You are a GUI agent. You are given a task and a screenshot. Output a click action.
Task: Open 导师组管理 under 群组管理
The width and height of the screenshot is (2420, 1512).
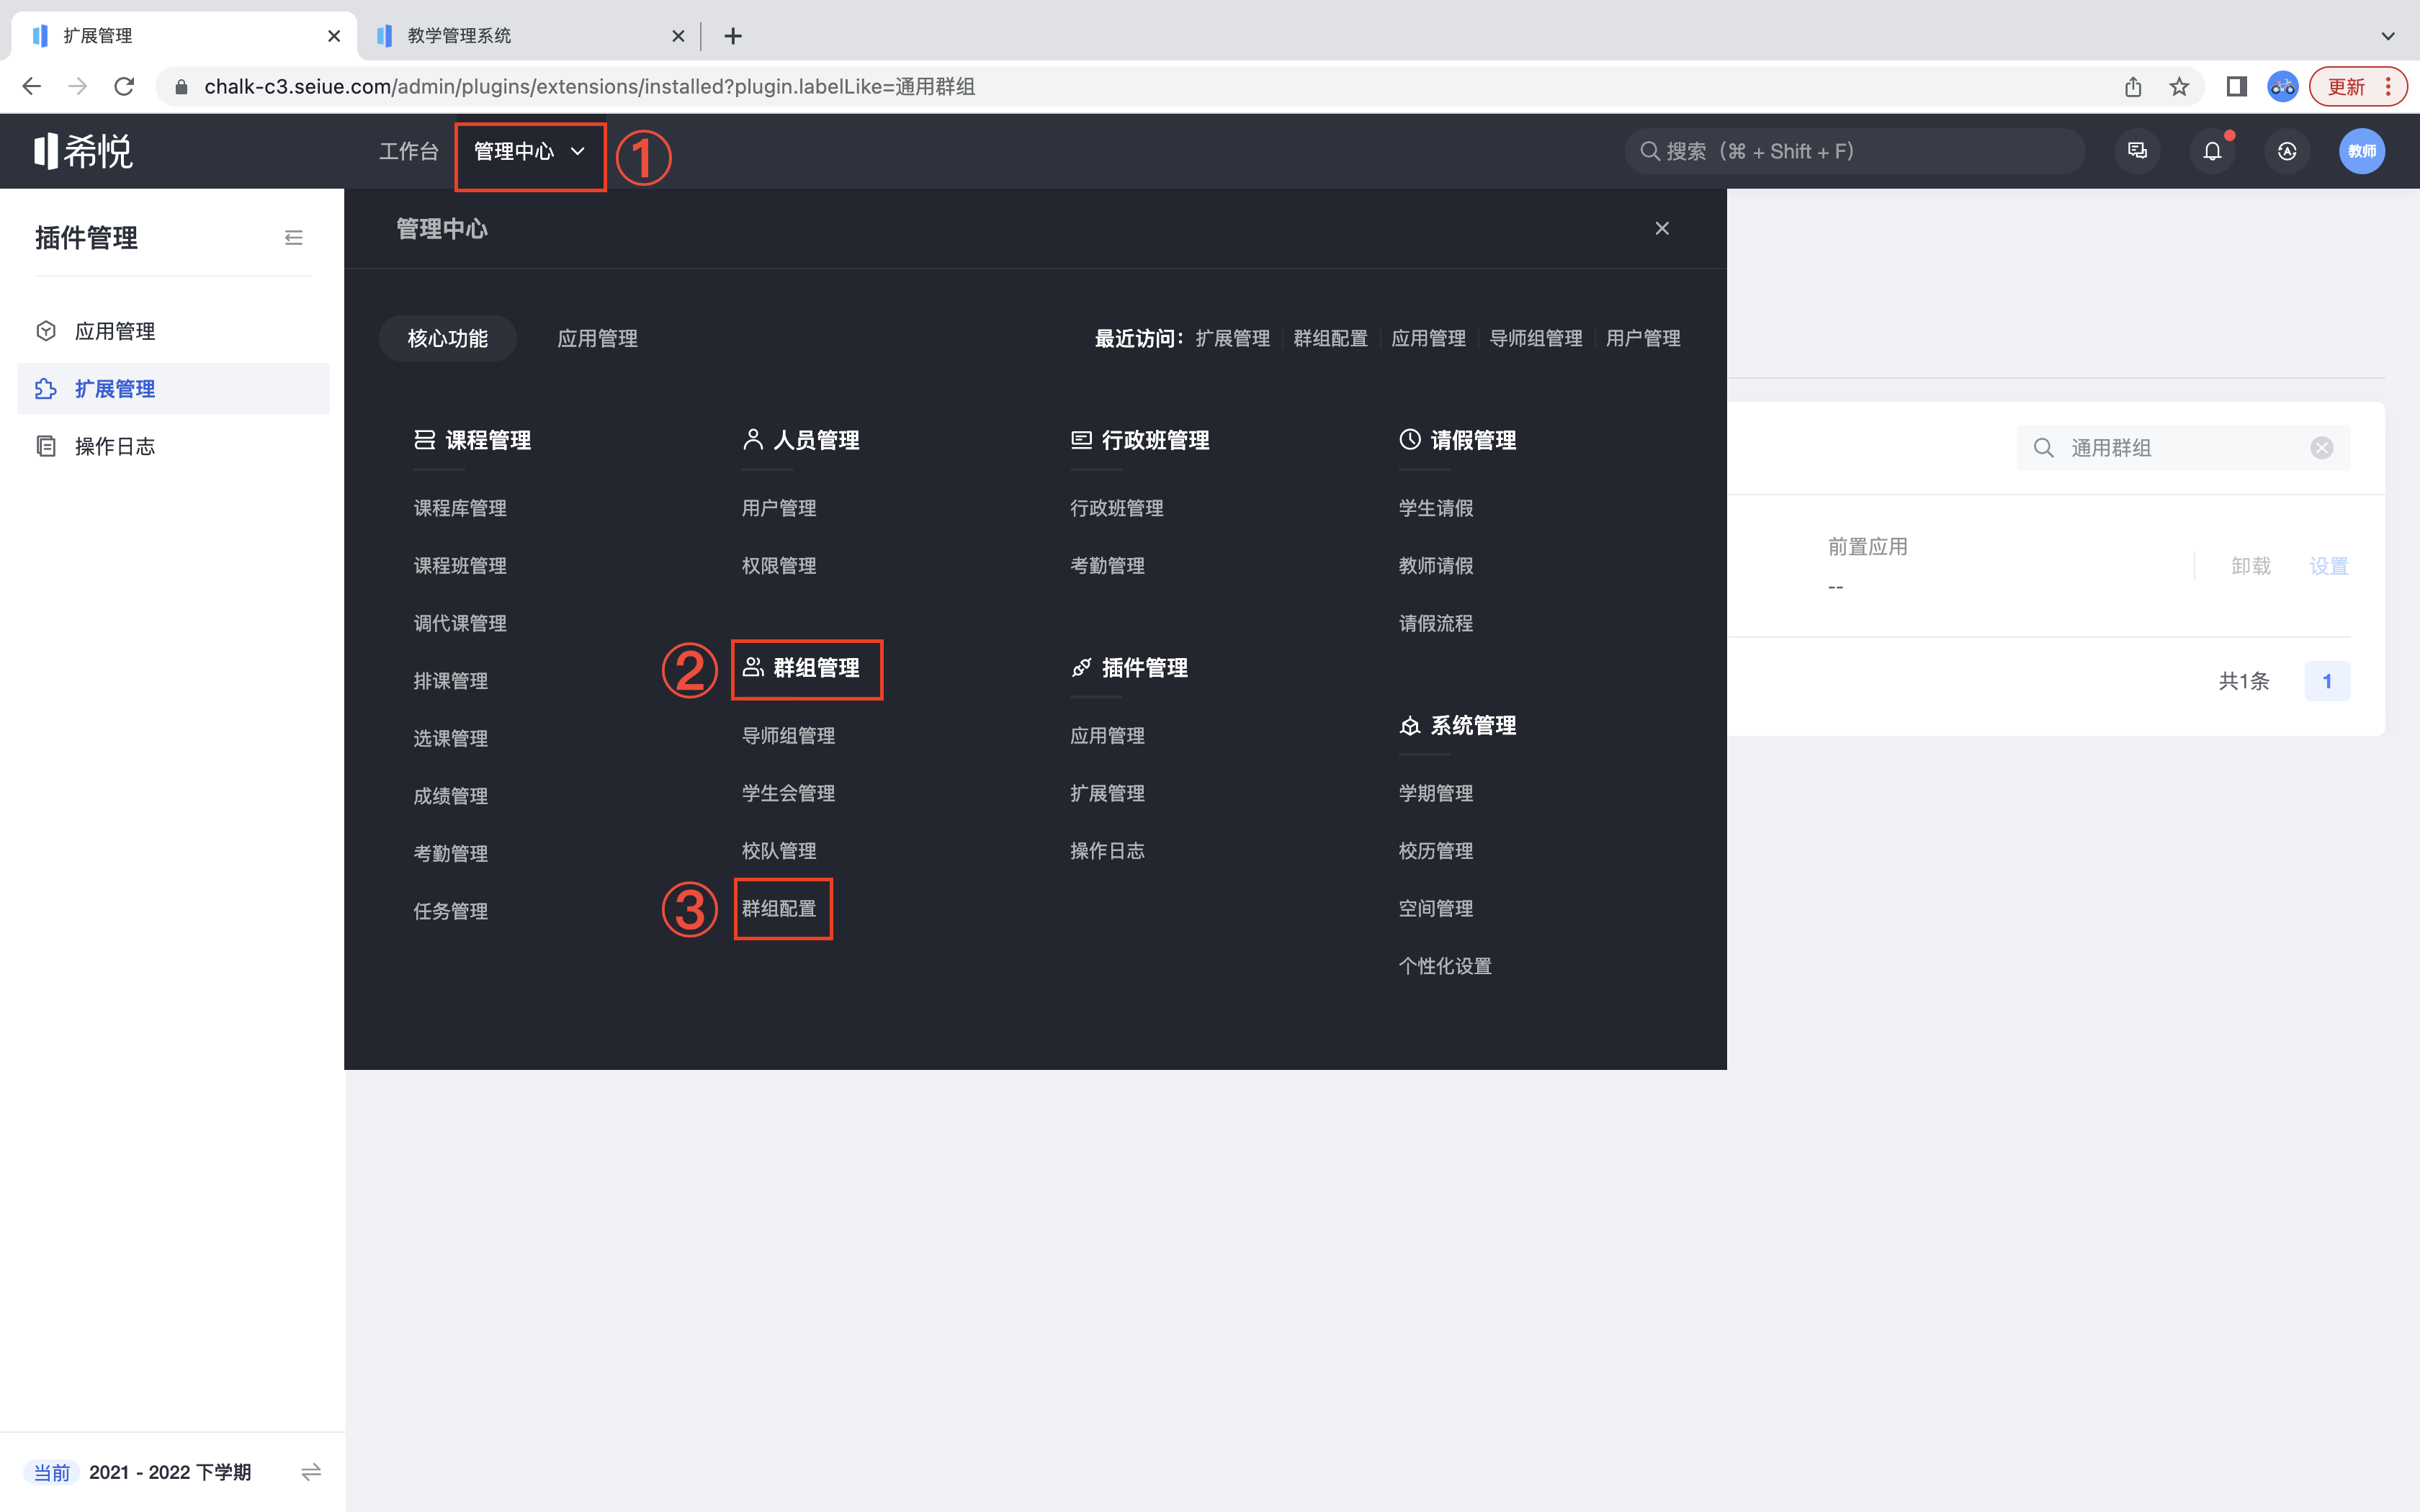pos(788,736)
